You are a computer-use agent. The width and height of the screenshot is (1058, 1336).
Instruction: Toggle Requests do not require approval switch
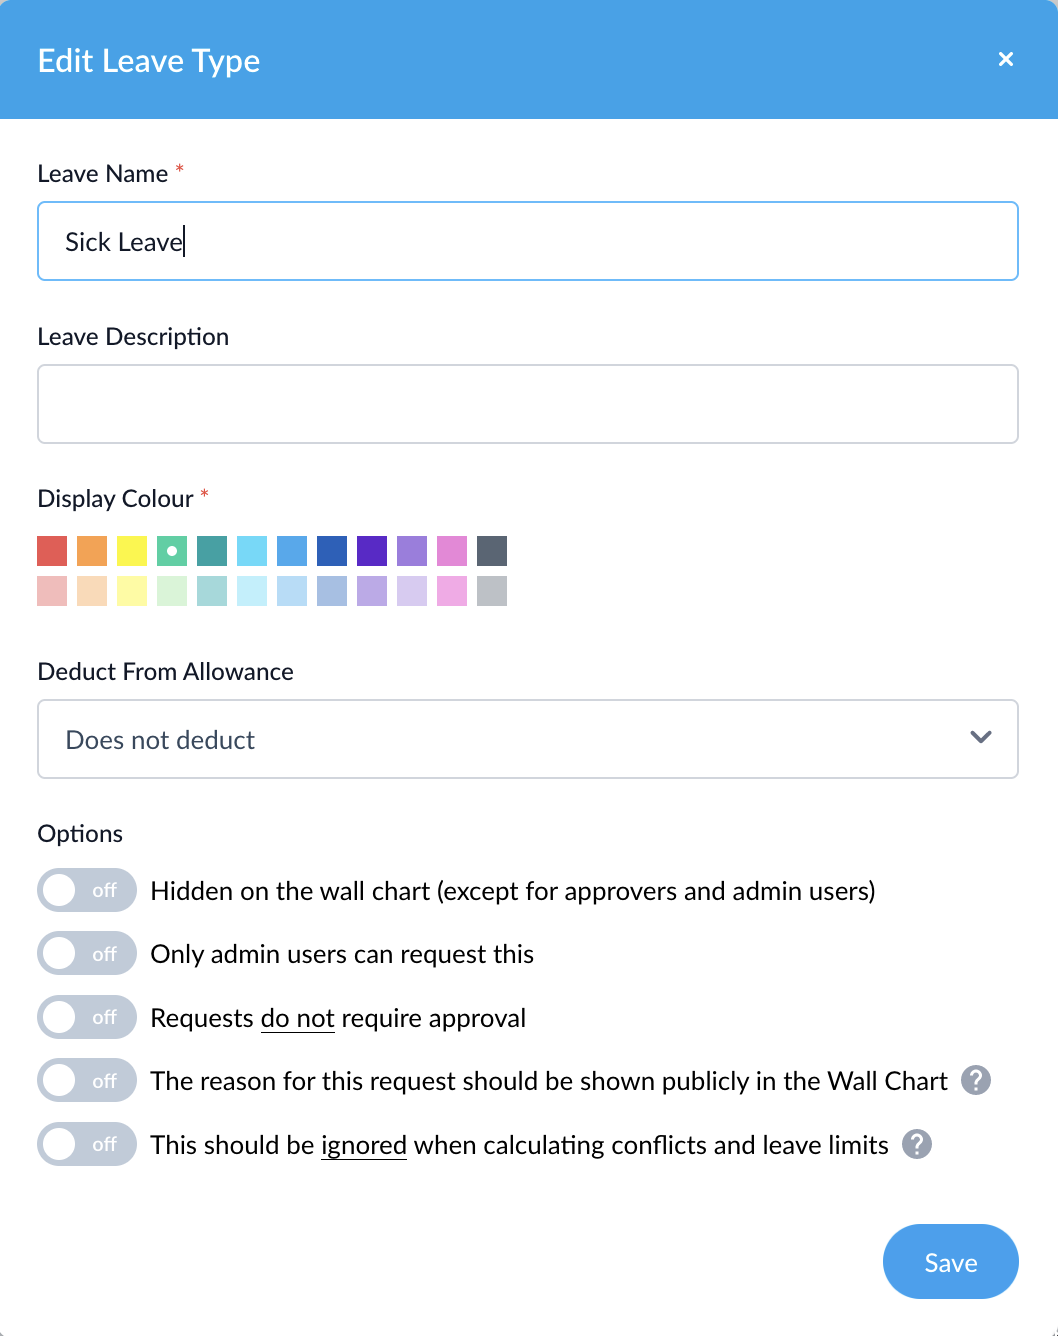(87, 1017)
